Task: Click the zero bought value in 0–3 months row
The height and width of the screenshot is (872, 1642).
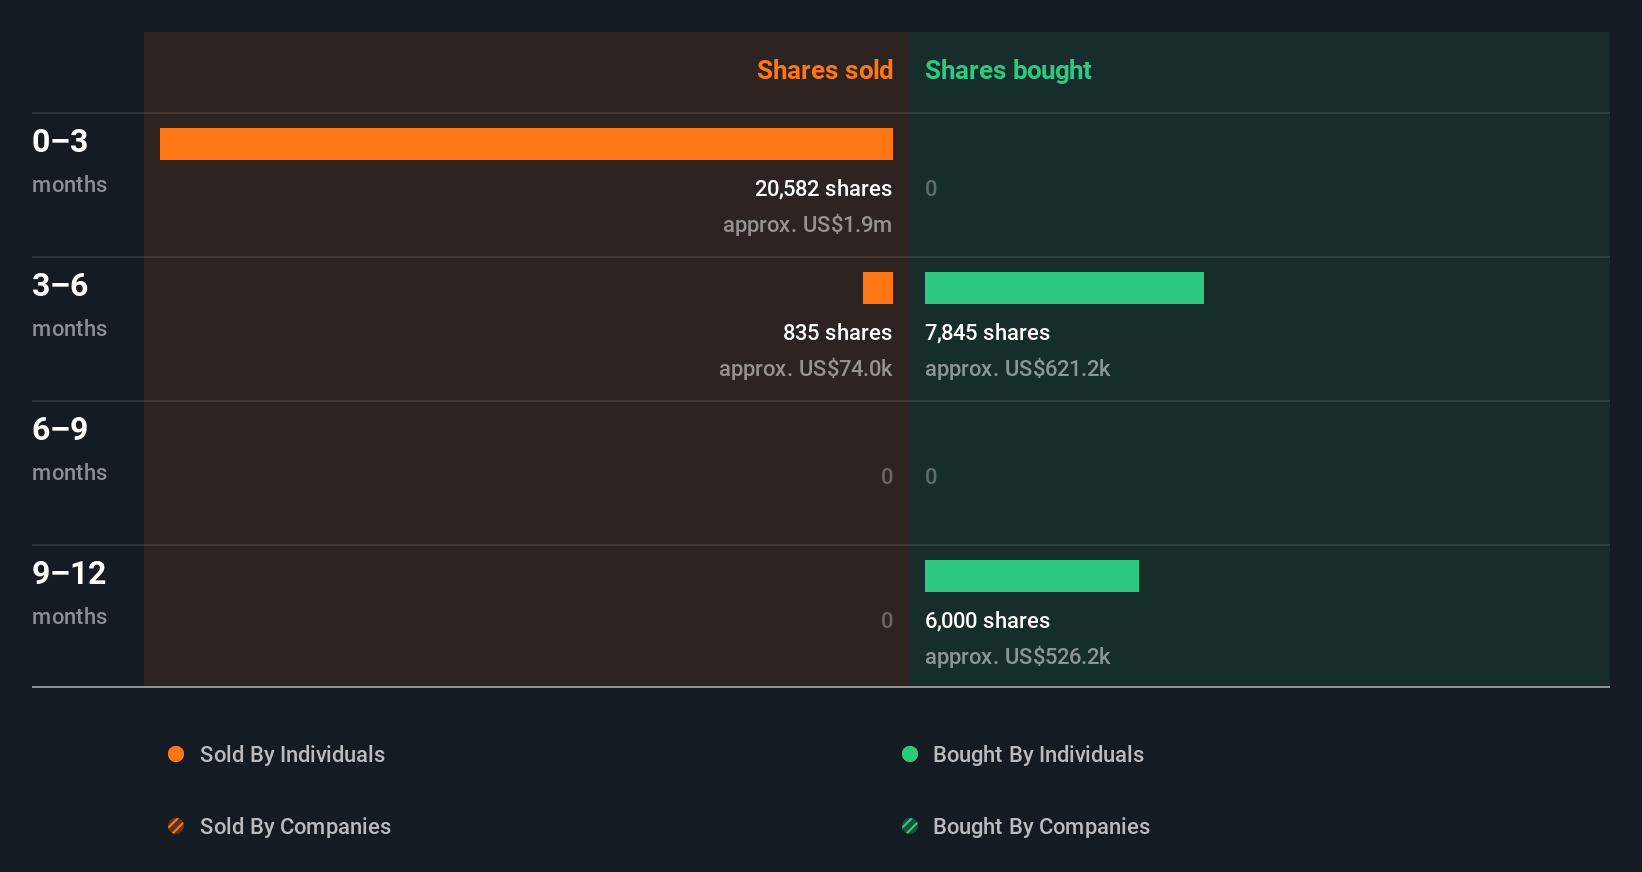Action: 931,188
